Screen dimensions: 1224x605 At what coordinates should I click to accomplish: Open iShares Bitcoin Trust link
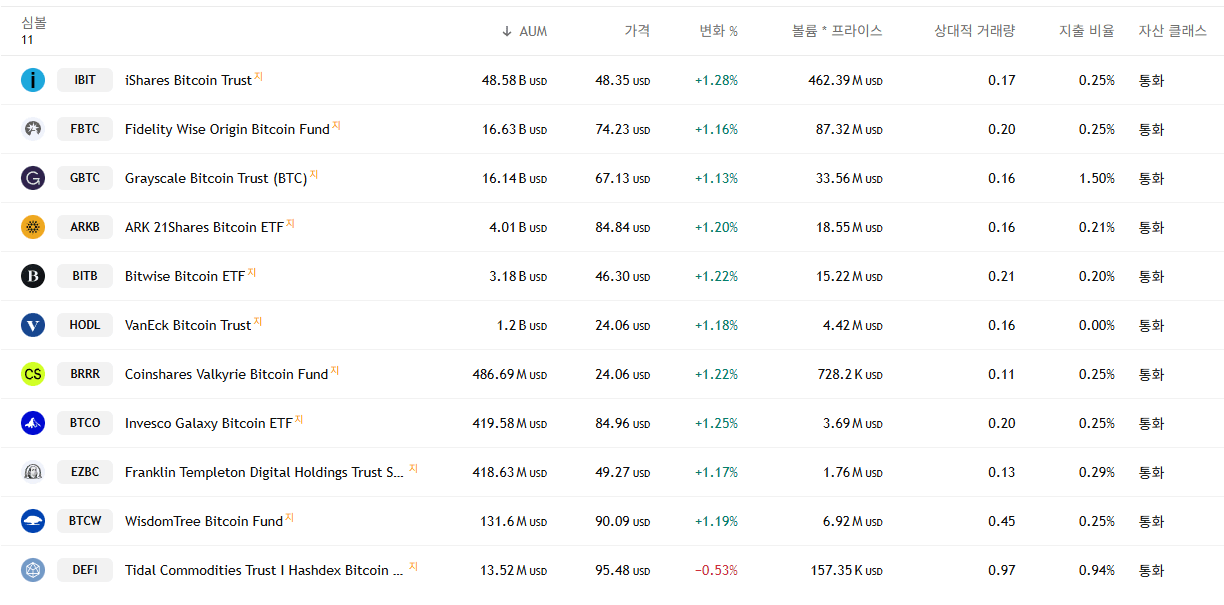pos(188,80)
